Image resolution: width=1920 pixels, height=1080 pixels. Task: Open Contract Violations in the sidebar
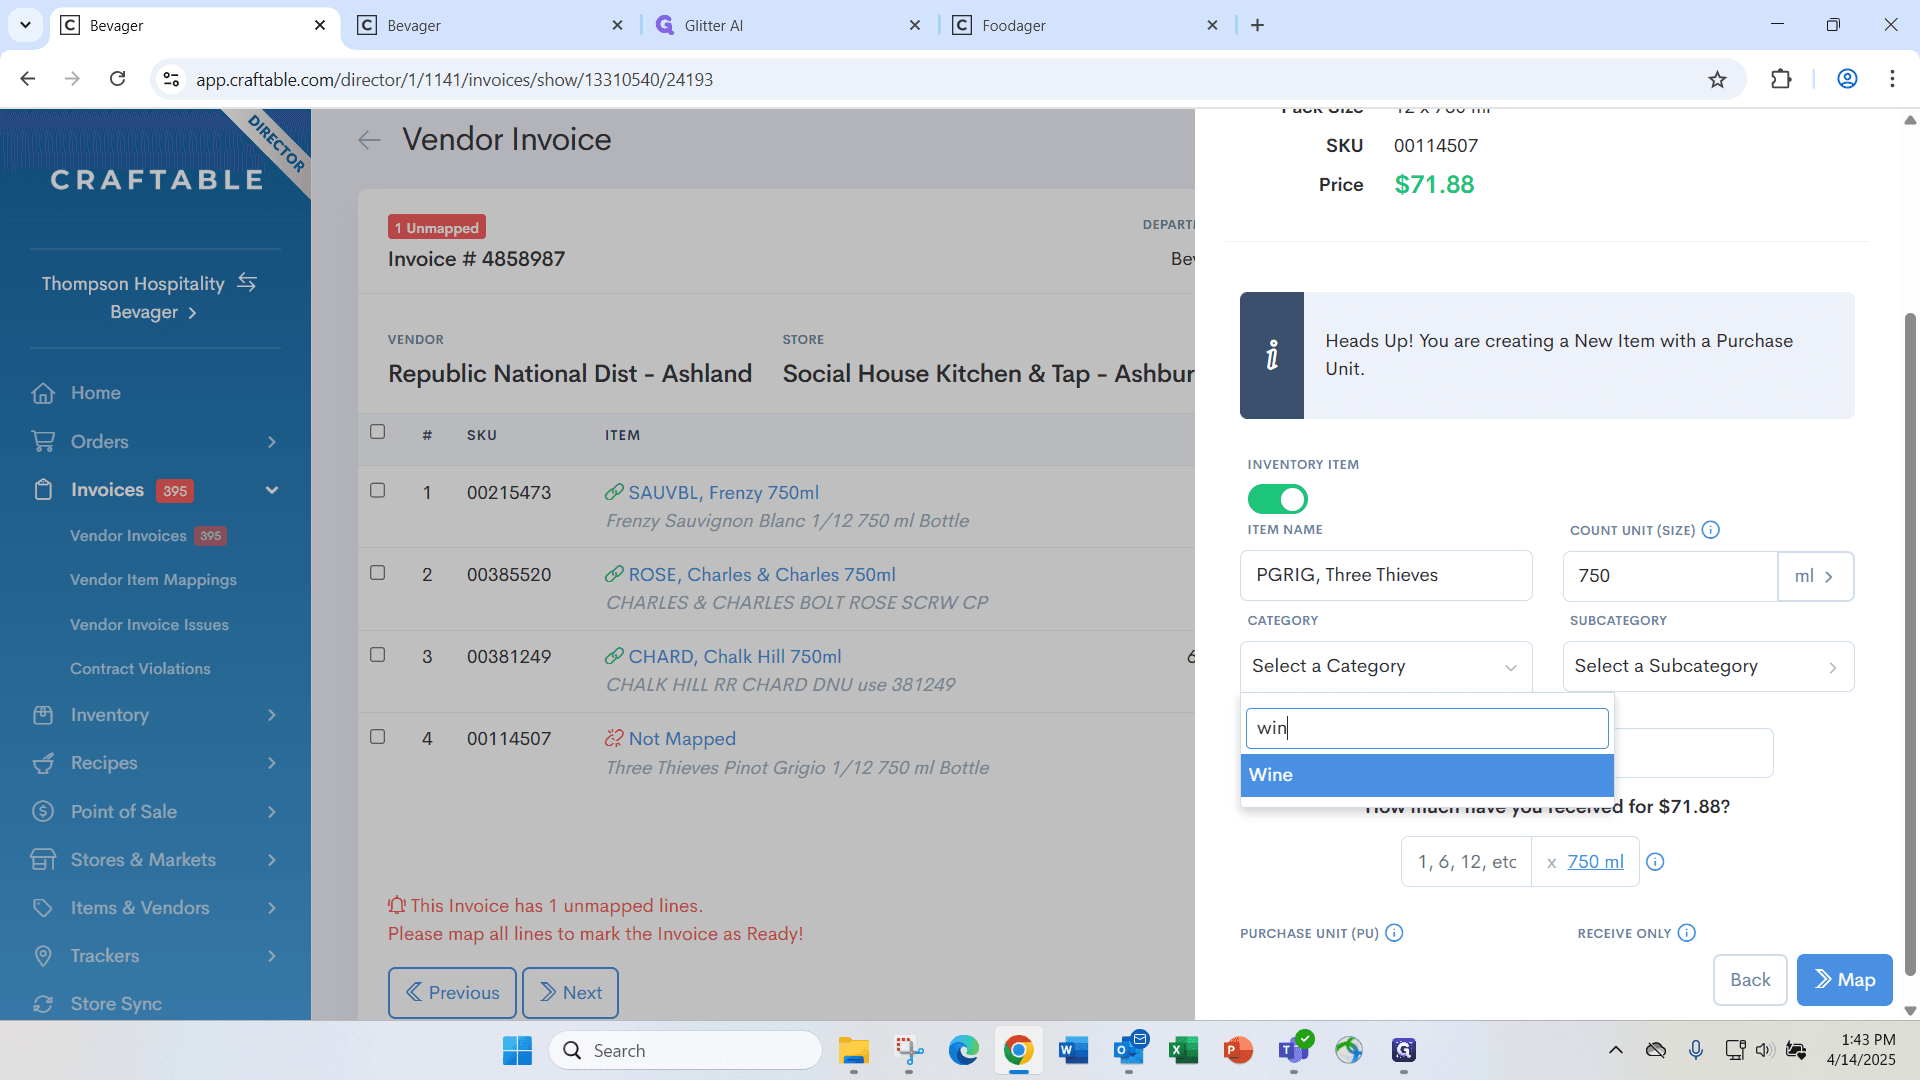point(140,669)
